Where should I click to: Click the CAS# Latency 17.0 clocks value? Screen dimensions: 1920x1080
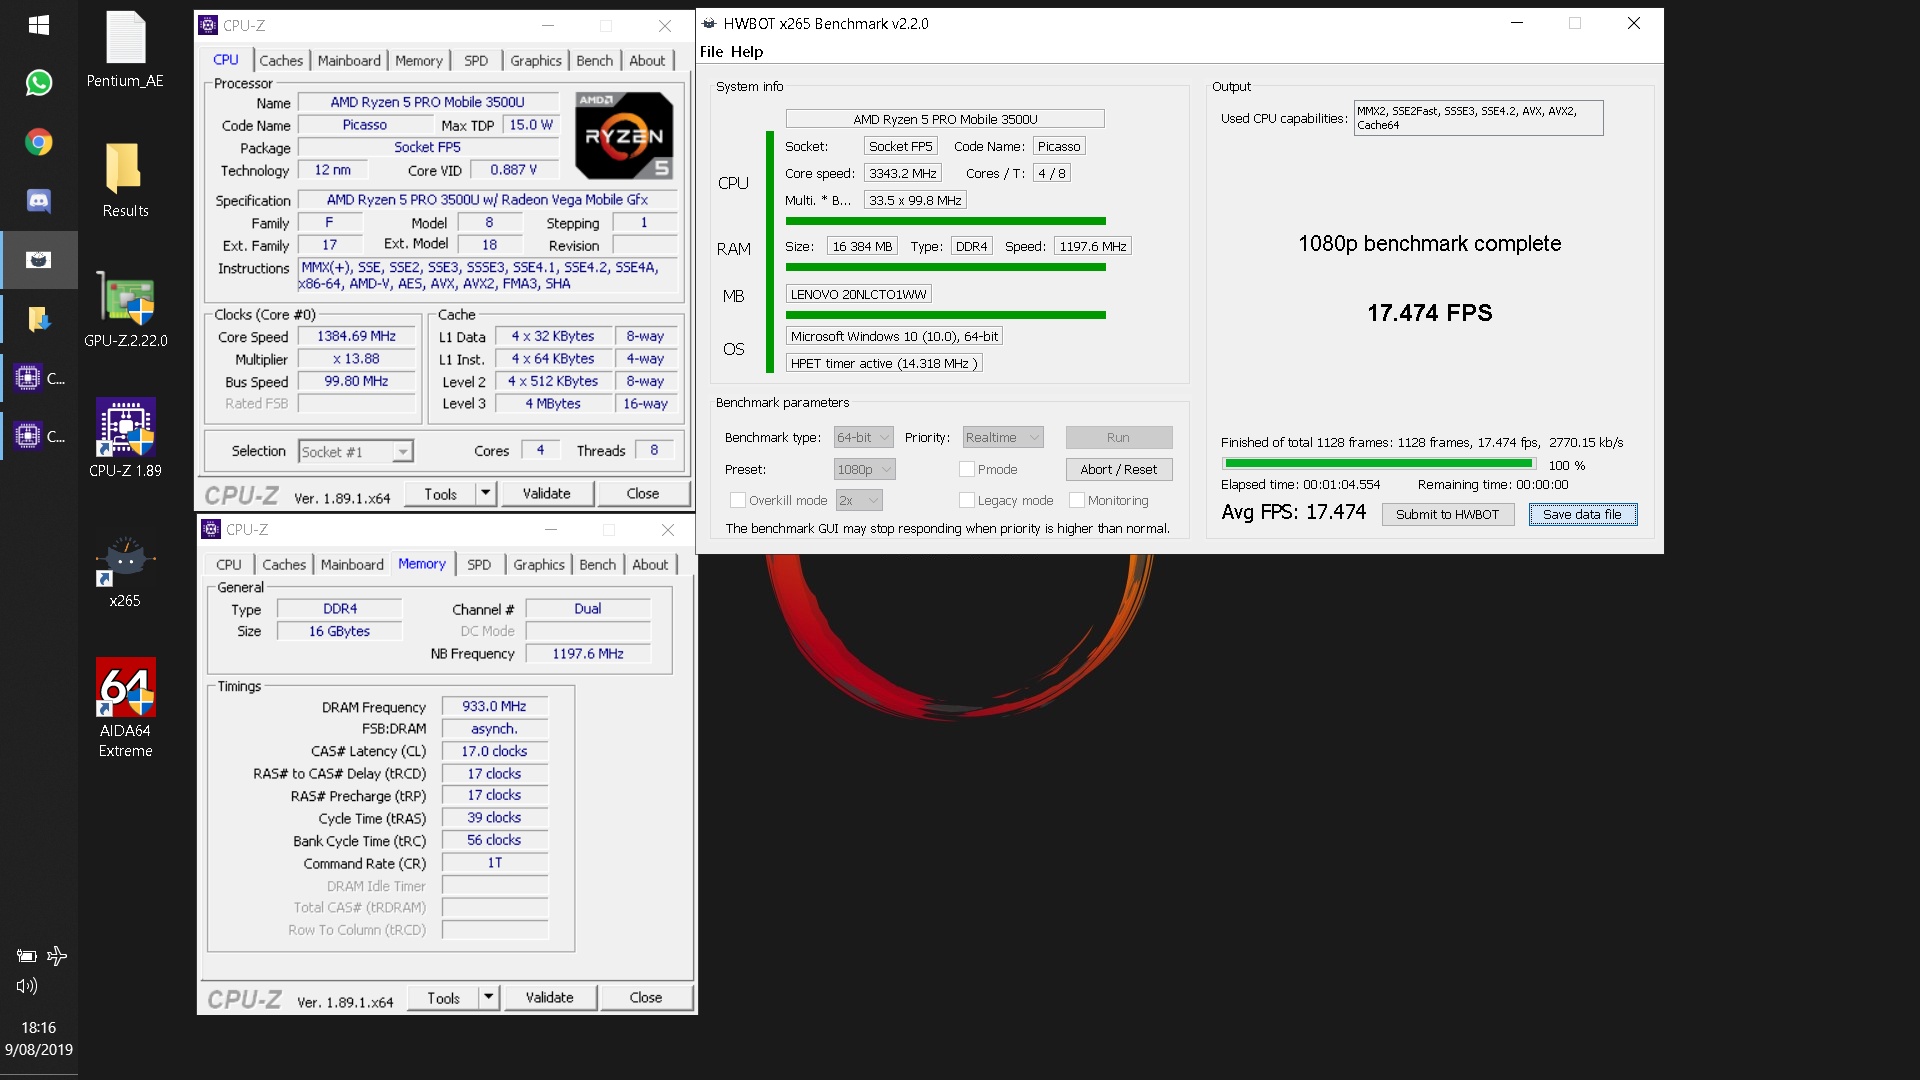[494, 751]
